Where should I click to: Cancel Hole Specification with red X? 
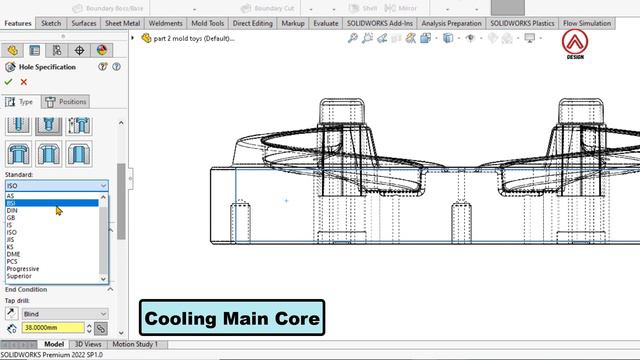(x=24, y=82)
